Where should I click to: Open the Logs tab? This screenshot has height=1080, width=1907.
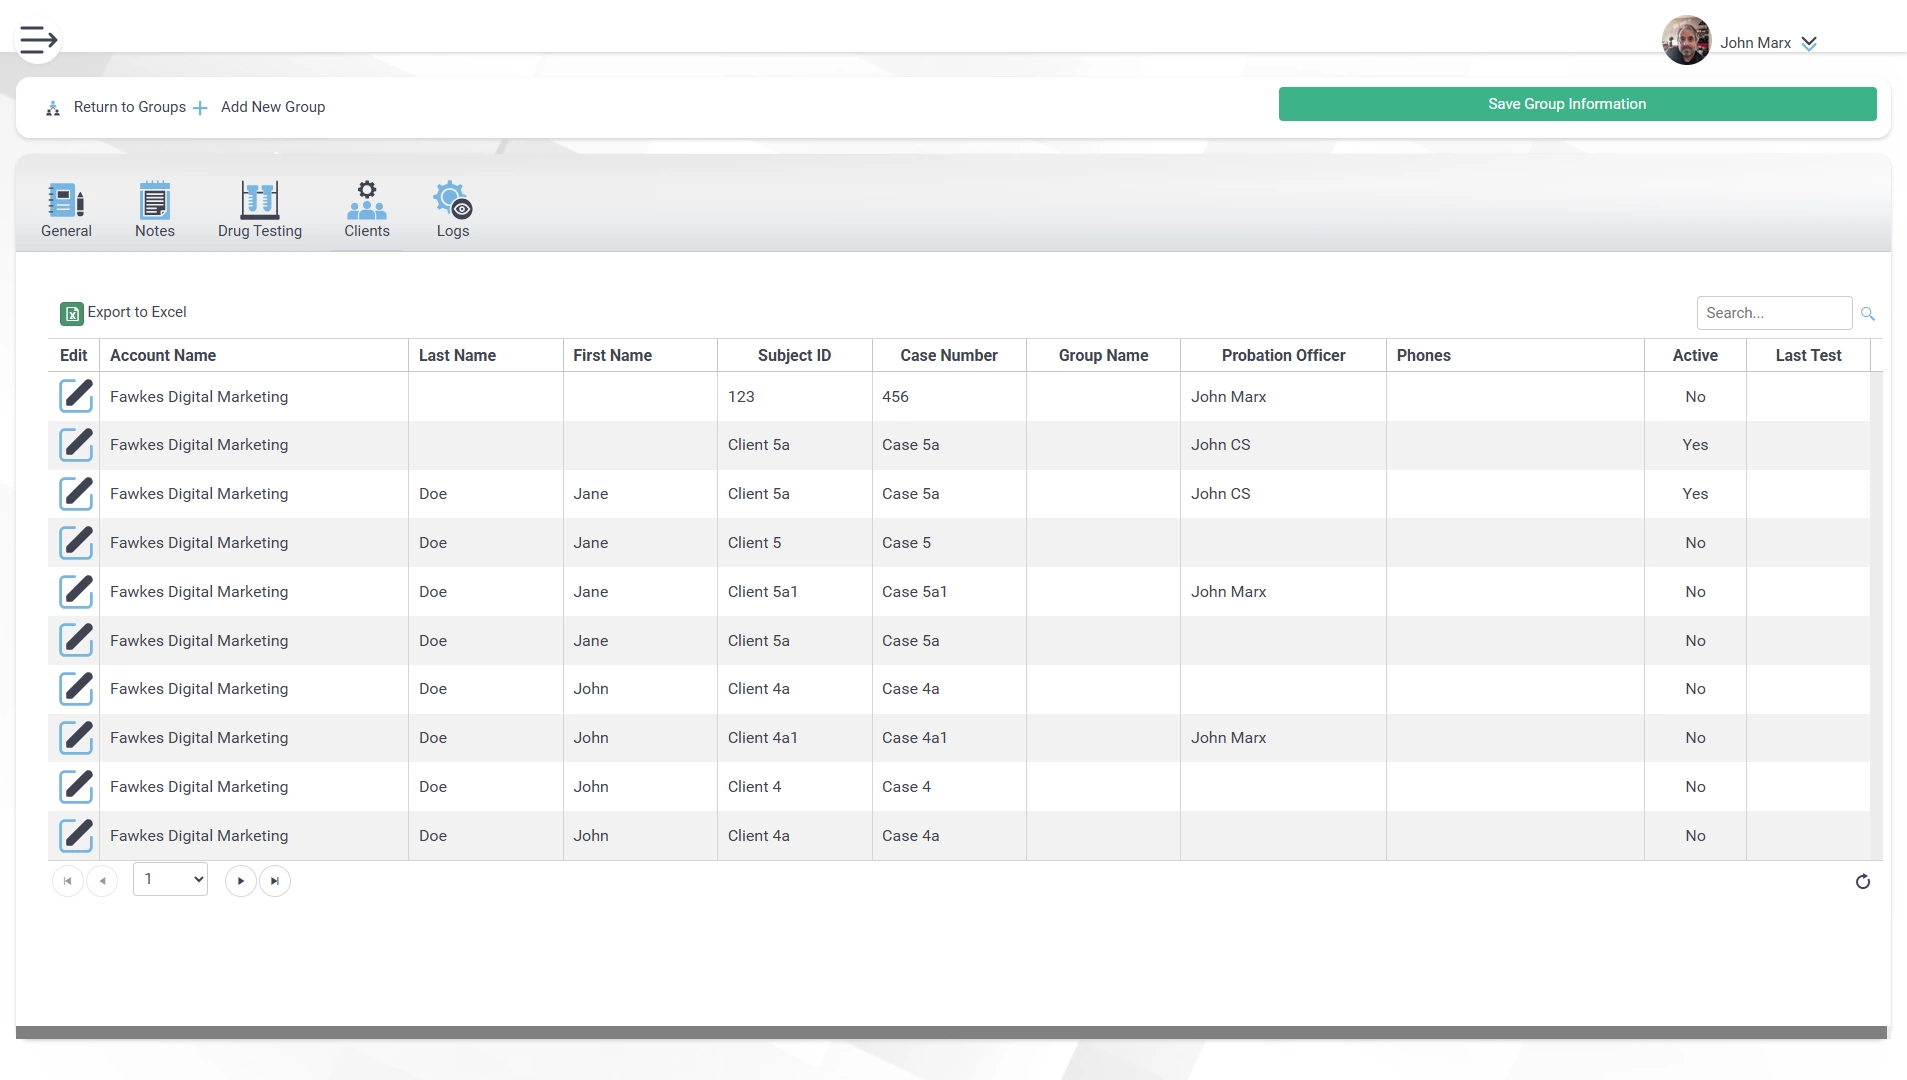click(453, 210)
